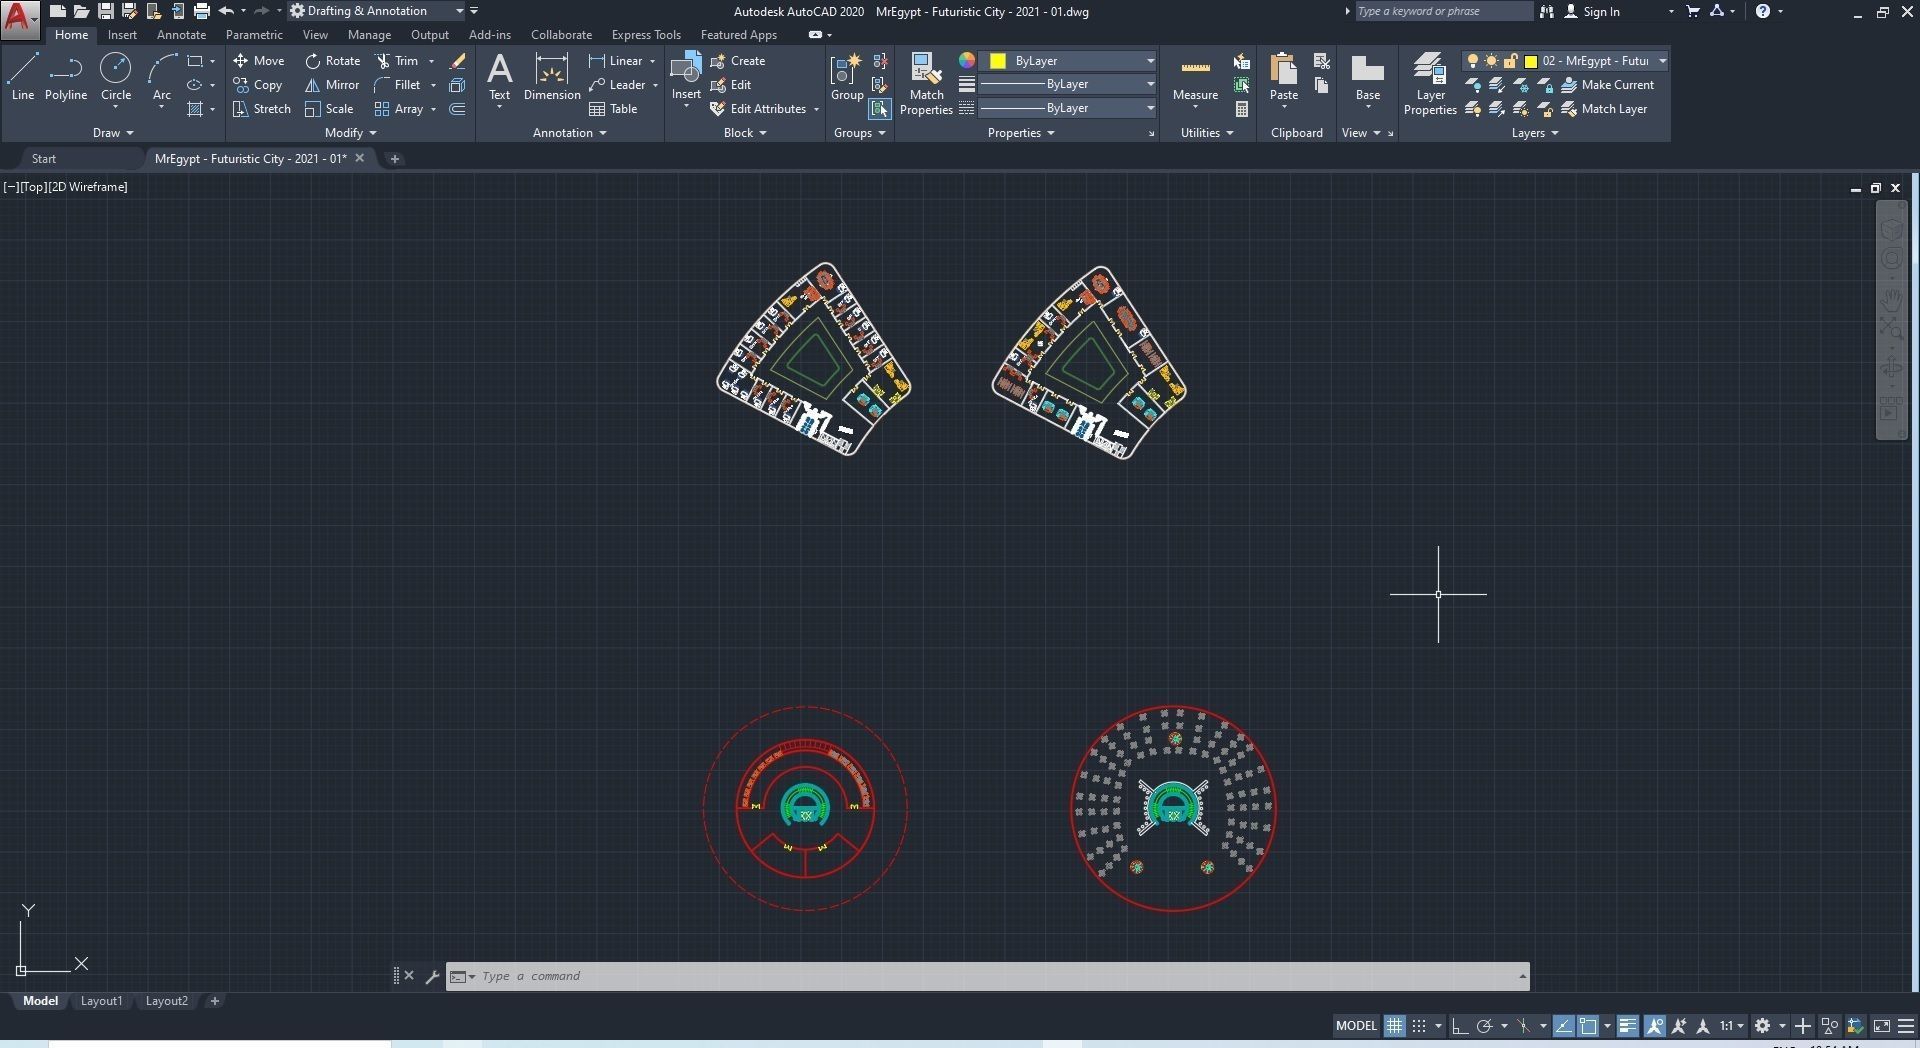Click the Group tool
The image size is (1920, 1048).
[847, 77]
